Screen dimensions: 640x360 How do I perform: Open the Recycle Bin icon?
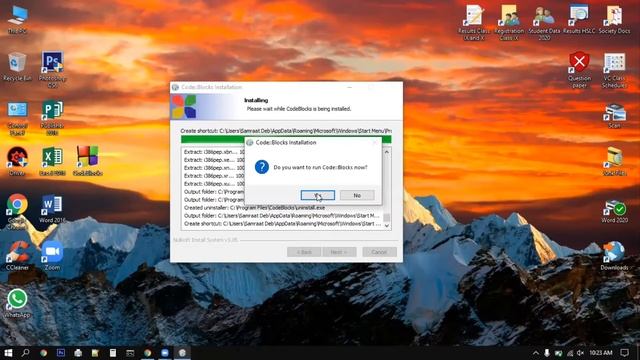point(17,67)
